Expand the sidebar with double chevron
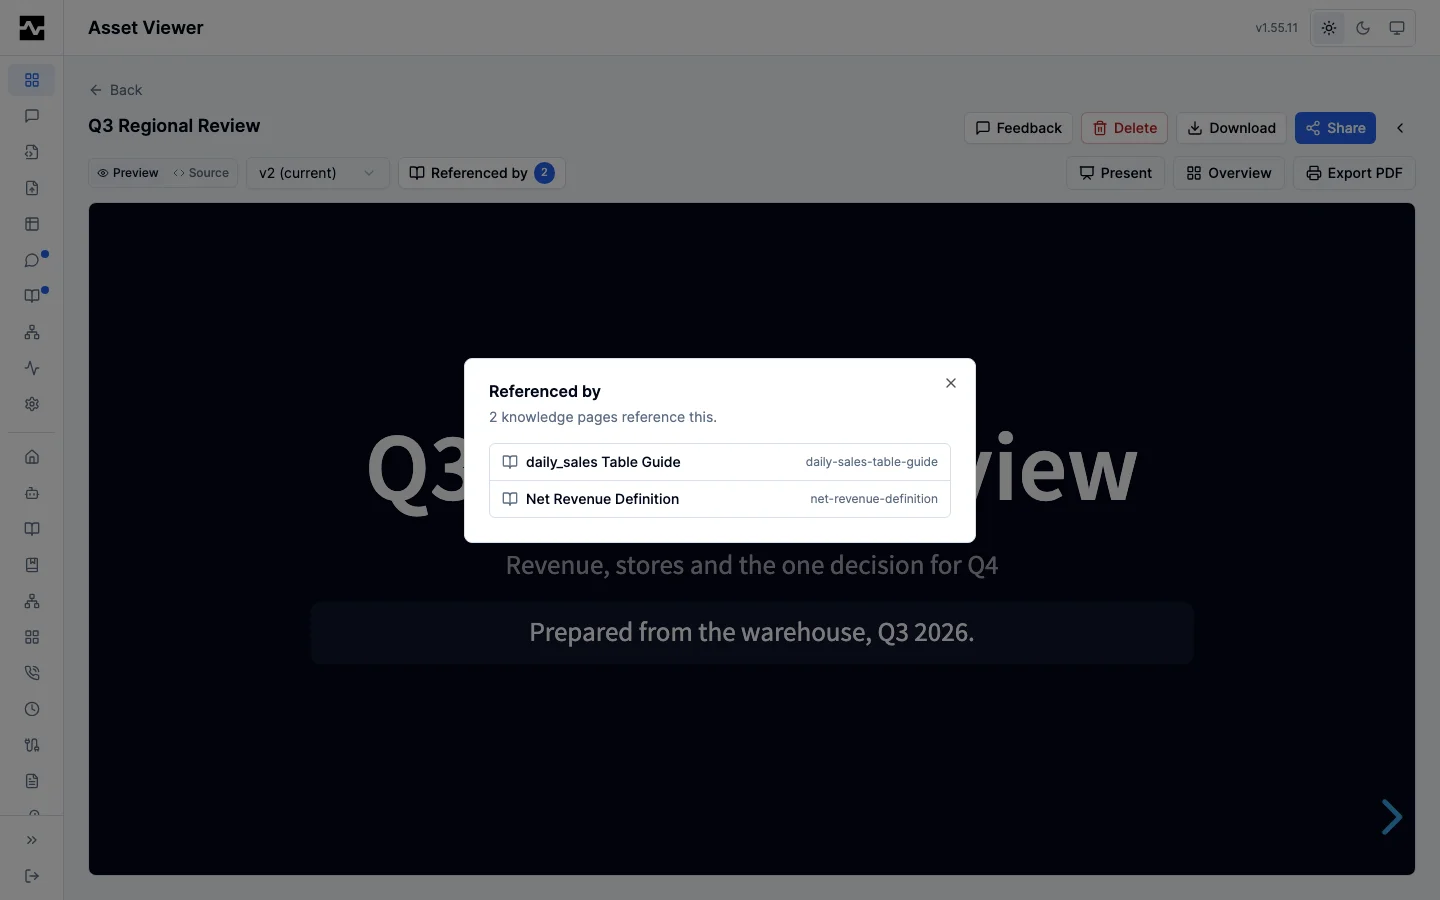Viewport: 1440px width, 900px height. [x=32, y=840]
